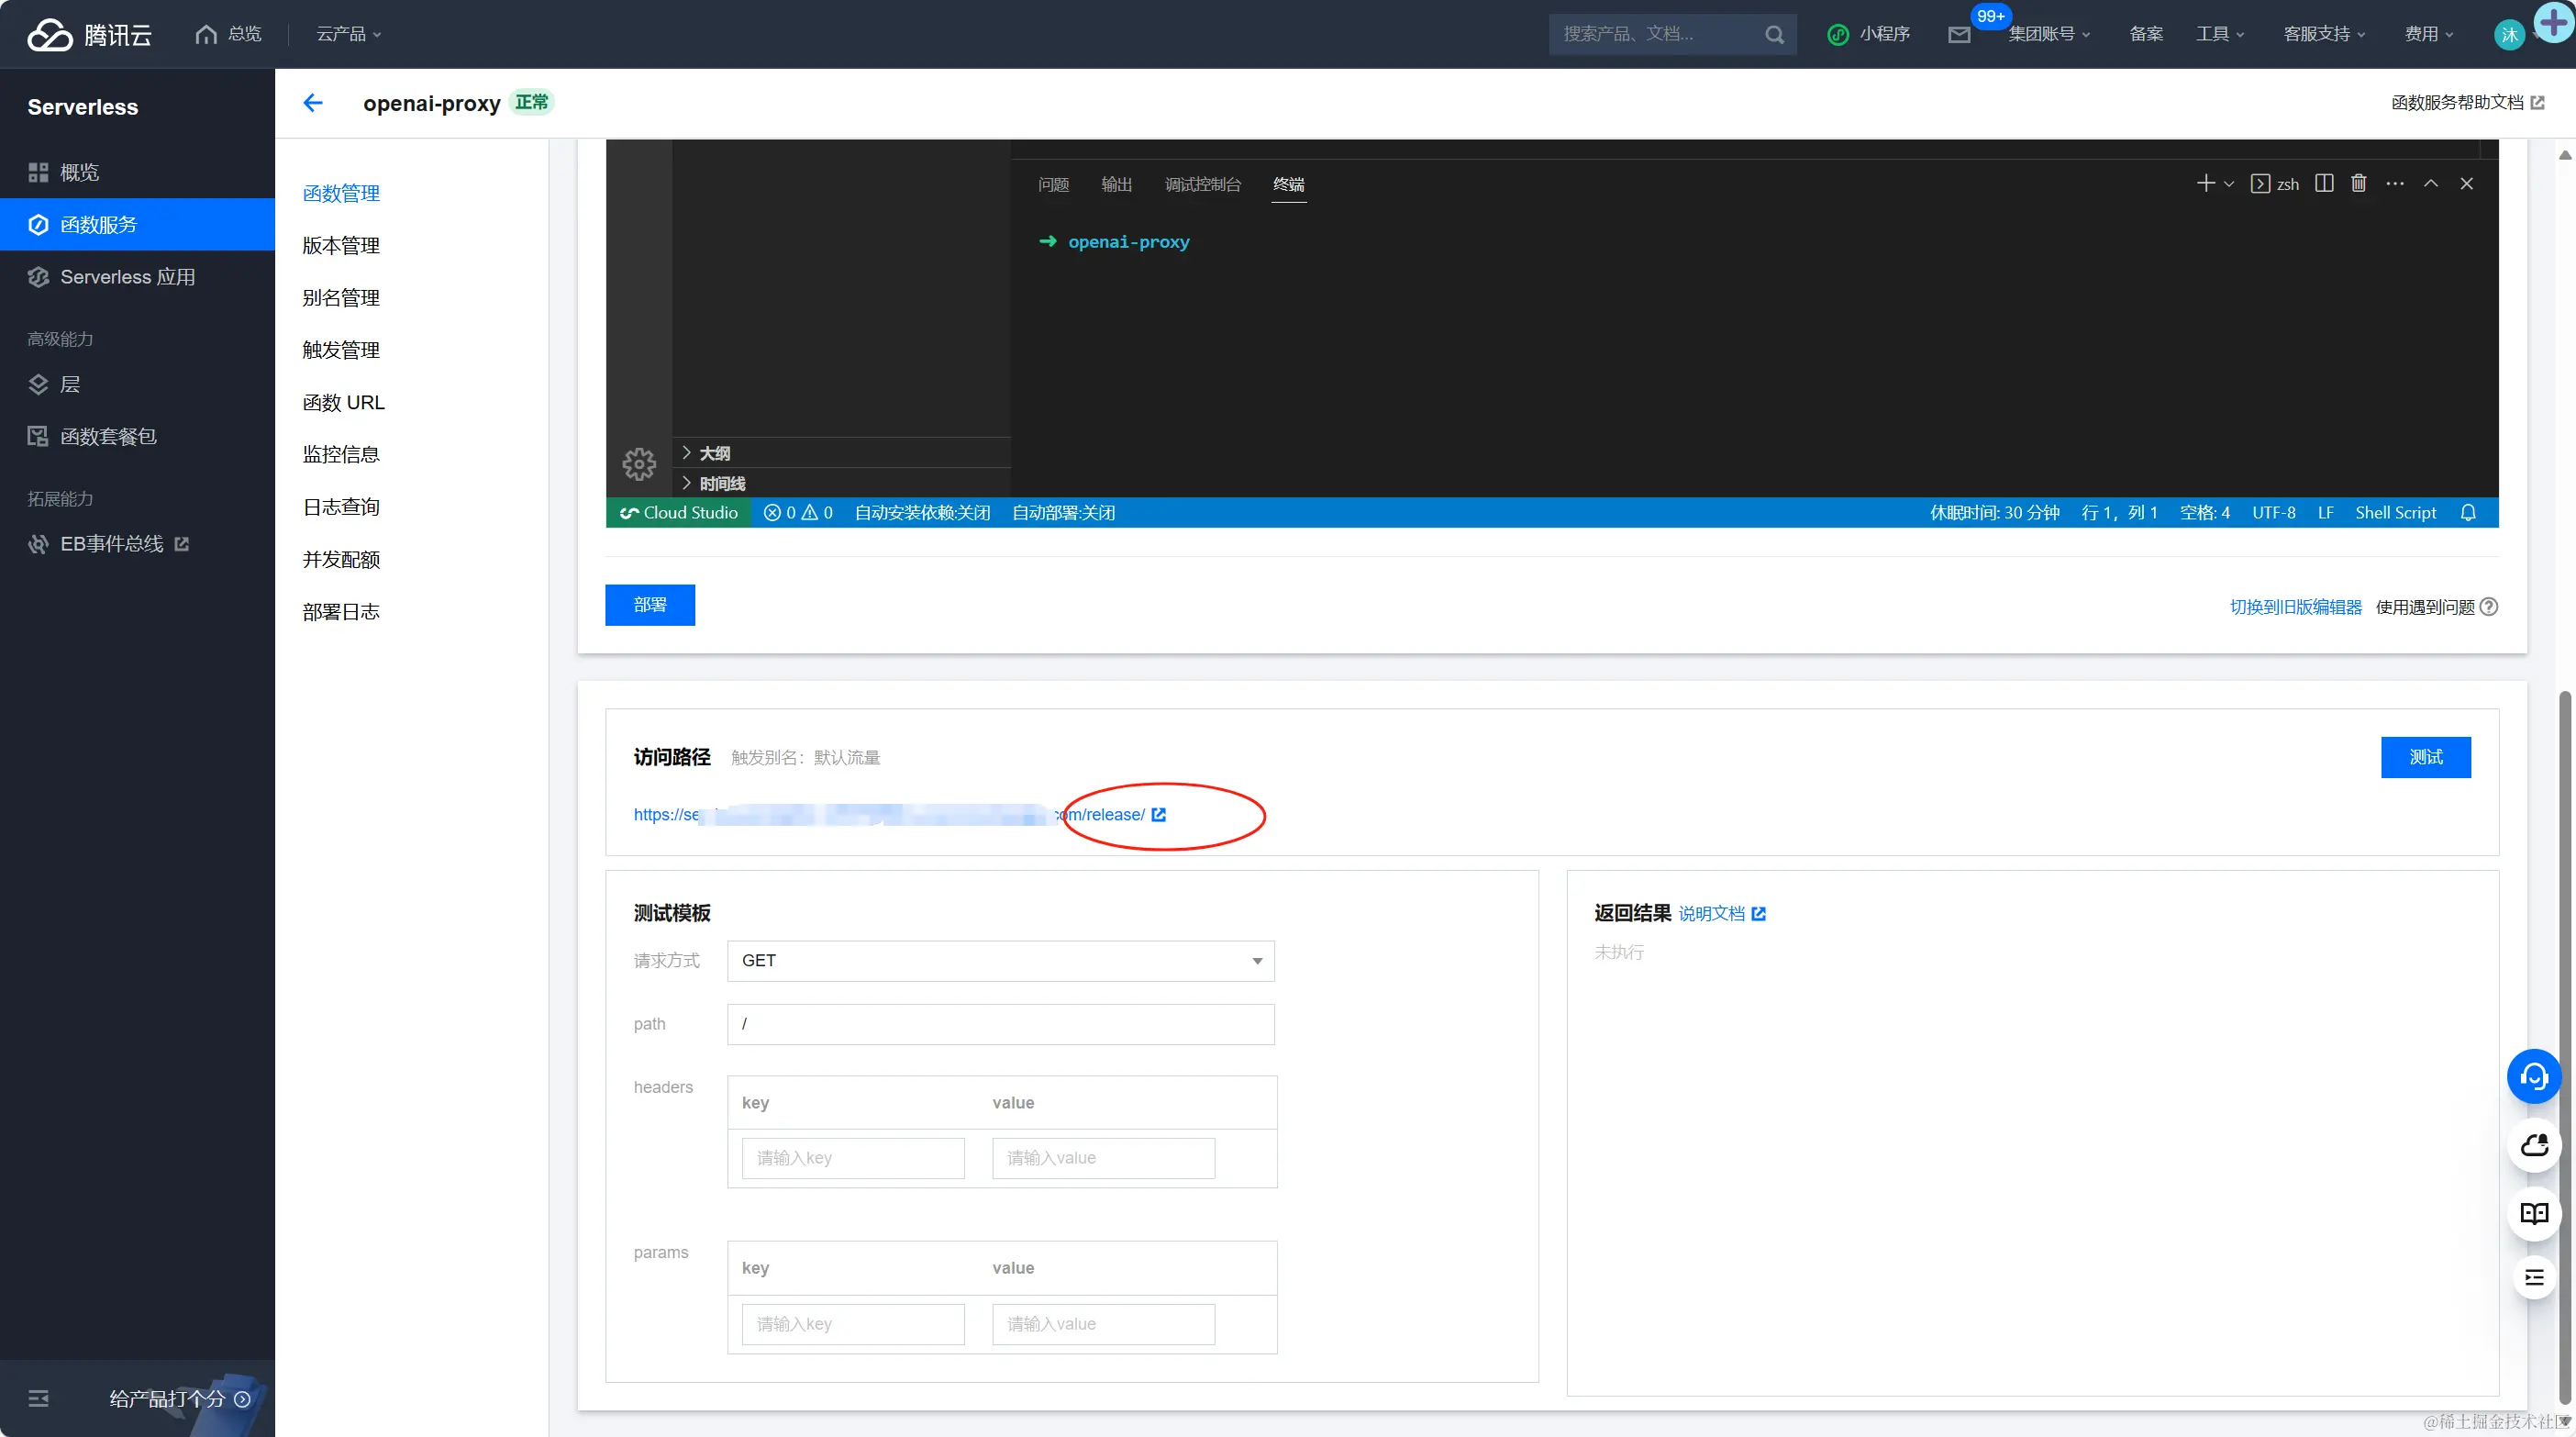2576x1437 pixels.
Task: Click the Cloud Studio icon in status bar
Action: (x=629, y=512)
